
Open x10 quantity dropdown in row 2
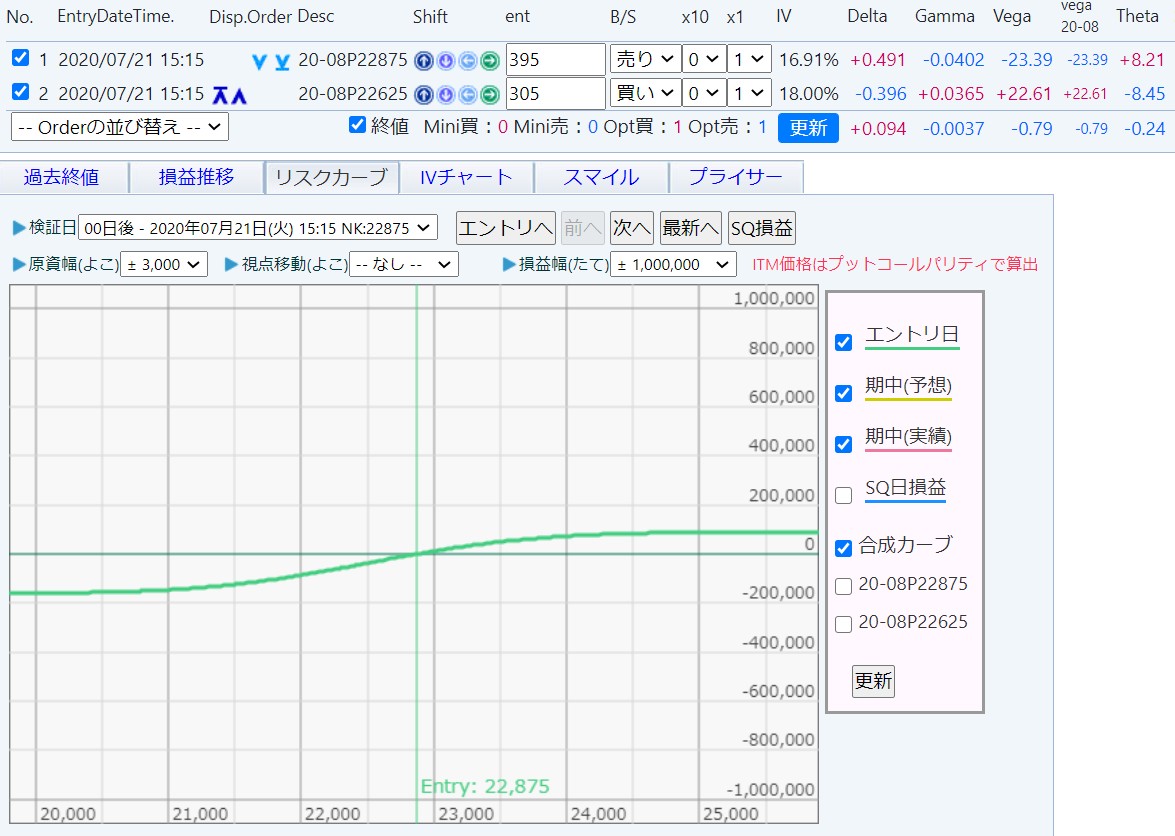pyautogui.click(x=704, y=93)
